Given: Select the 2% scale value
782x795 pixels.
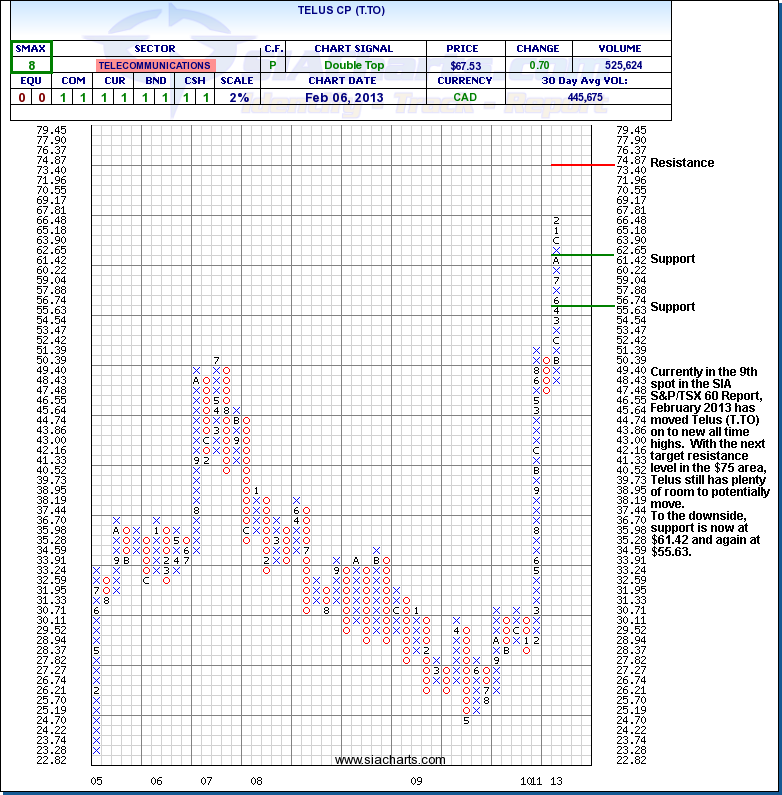Looking at the screenshot, I should click(235, 97).
